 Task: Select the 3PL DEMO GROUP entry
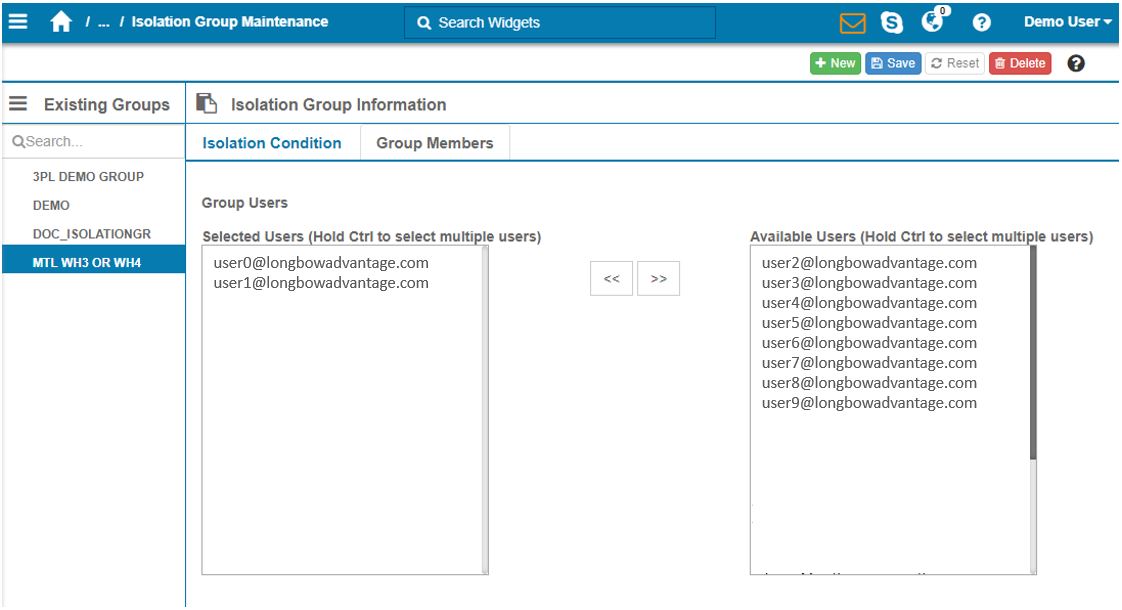[x=88, y=177]
